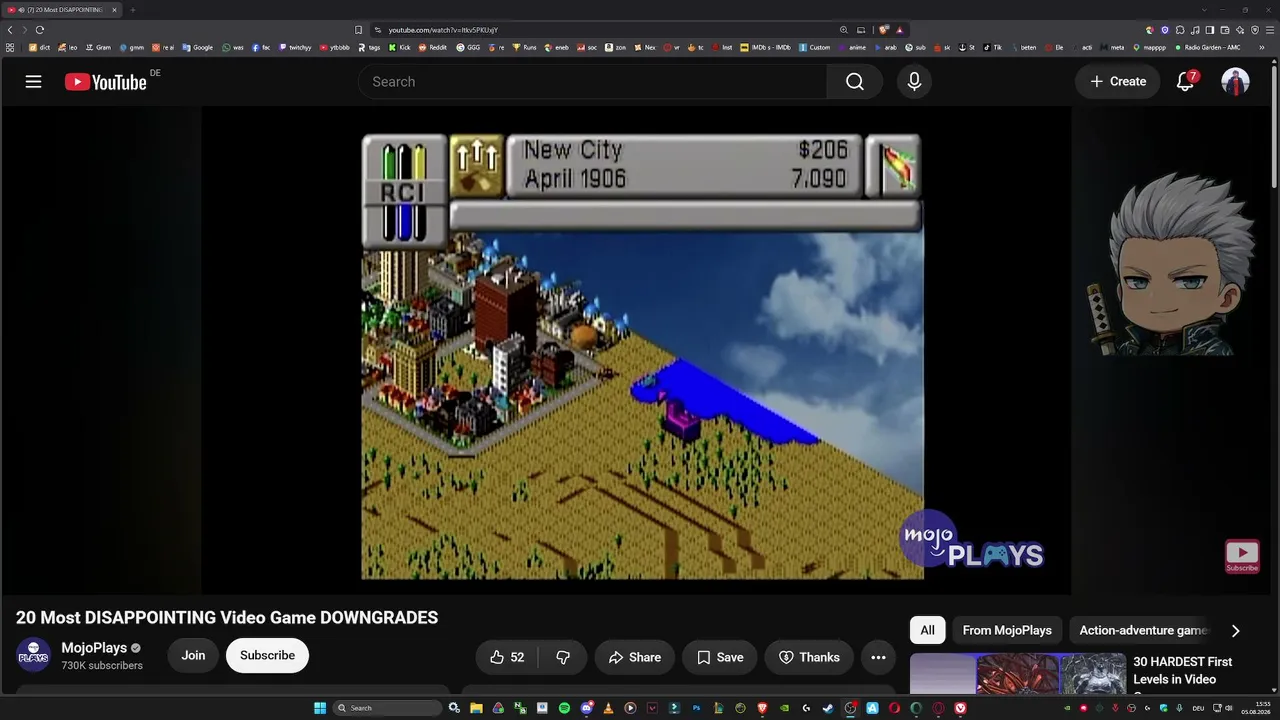Select the From MojoPlays chip
Screen dimensions: 1280x720
click(1007, 630)
